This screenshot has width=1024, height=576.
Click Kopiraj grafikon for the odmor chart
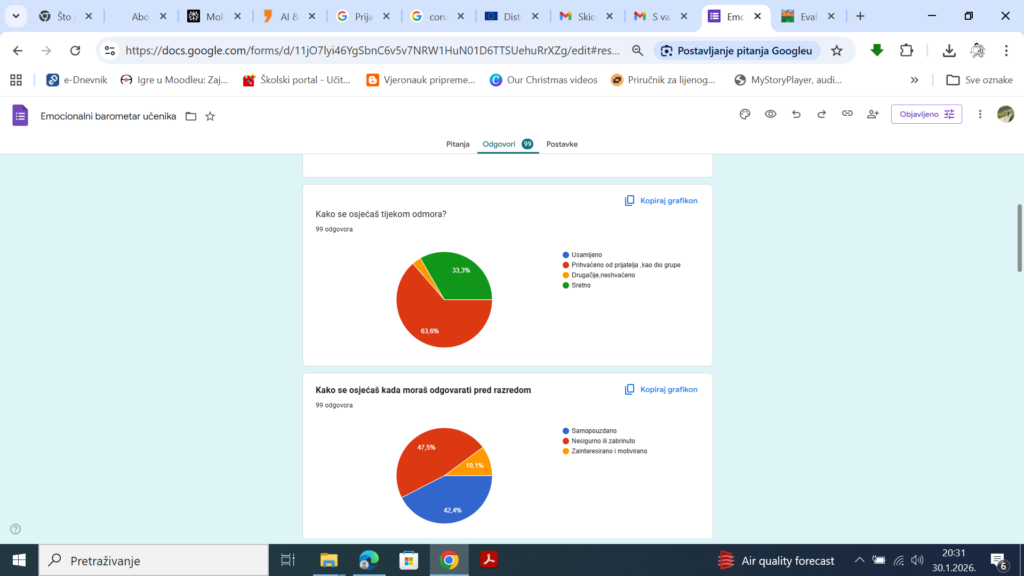661,200
